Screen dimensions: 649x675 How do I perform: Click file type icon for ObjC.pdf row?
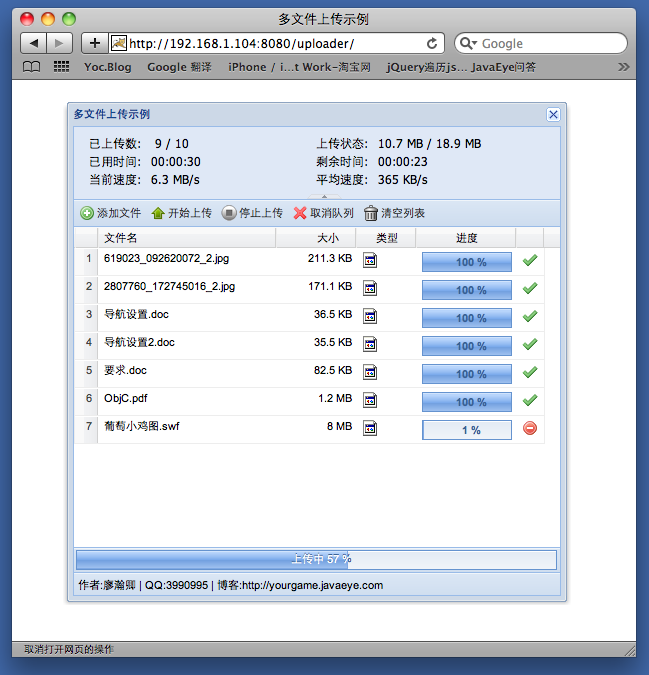(370, 400)
